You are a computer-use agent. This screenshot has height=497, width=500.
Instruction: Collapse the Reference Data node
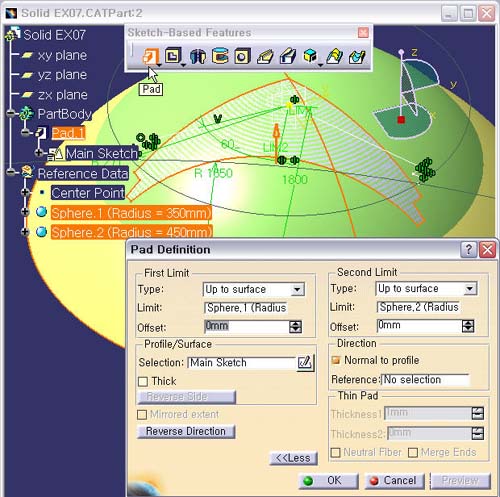tap(11, 172)
